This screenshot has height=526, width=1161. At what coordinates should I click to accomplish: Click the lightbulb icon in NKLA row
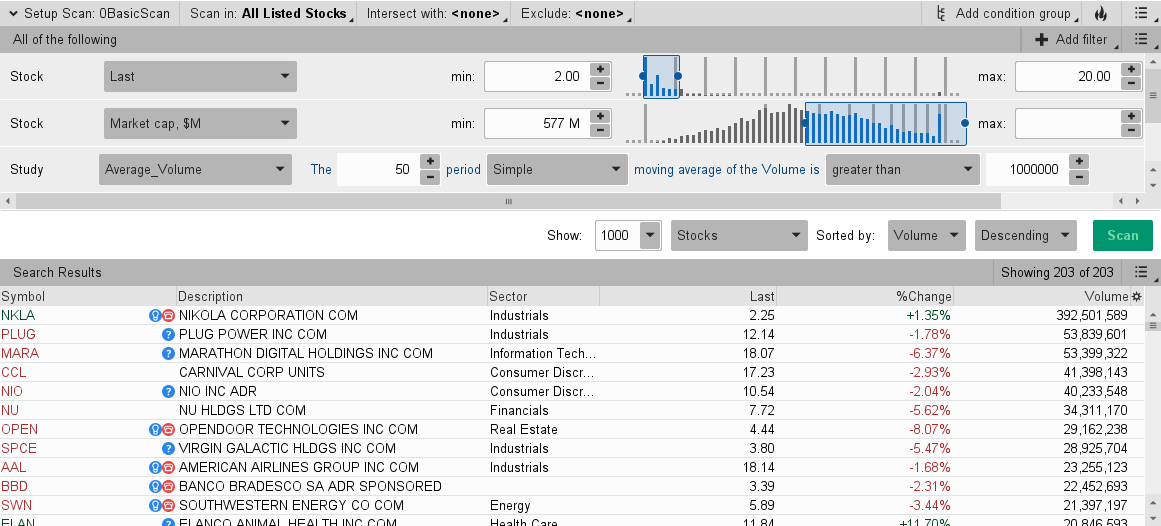[x=155, y=316]
